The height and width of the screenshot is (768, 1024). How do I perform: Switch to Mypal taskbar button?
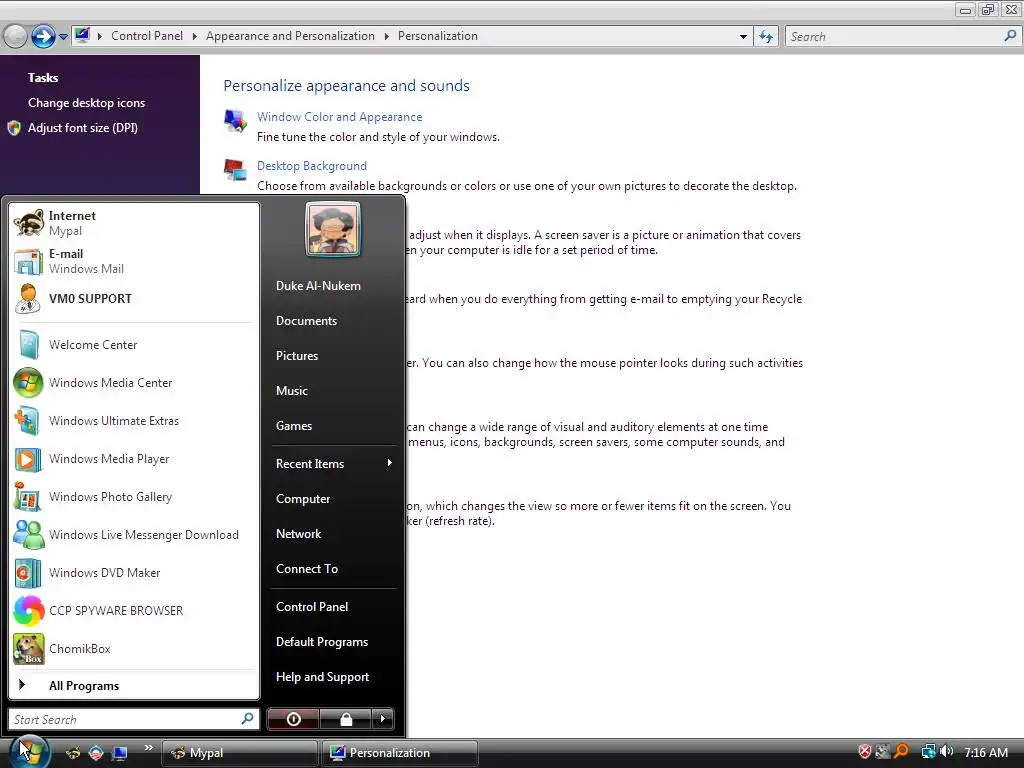(x=239, y=753)
